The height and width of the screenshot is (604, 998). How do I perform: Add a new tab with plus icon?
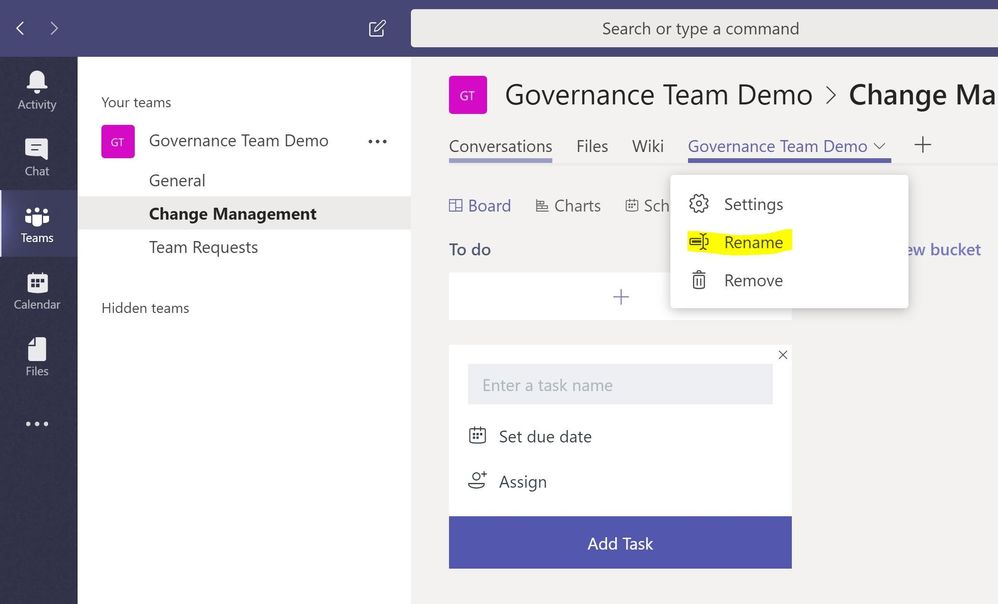point(923,145)
